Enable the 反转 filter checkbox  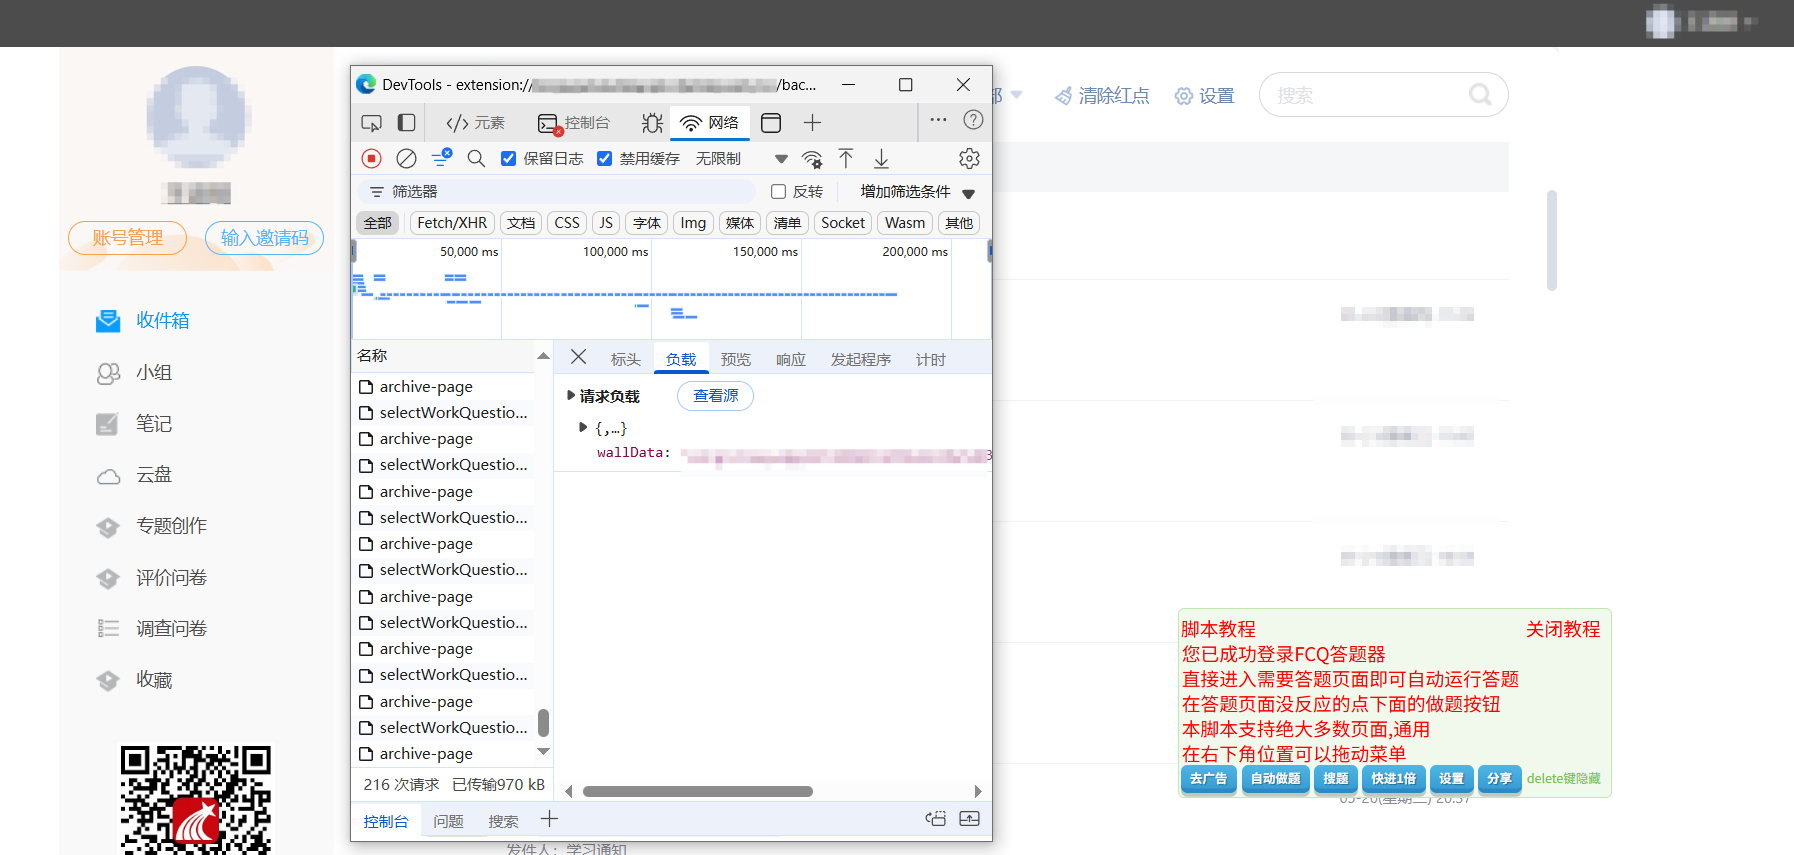pyautogui.click(x=778, y=192)
